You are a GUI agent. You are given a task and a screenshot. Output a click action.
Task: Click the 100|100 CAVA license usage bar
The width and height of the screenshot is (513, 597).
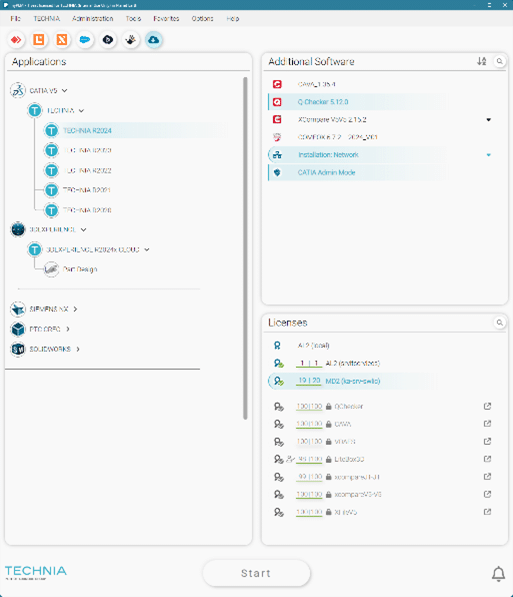coord(309,424)
